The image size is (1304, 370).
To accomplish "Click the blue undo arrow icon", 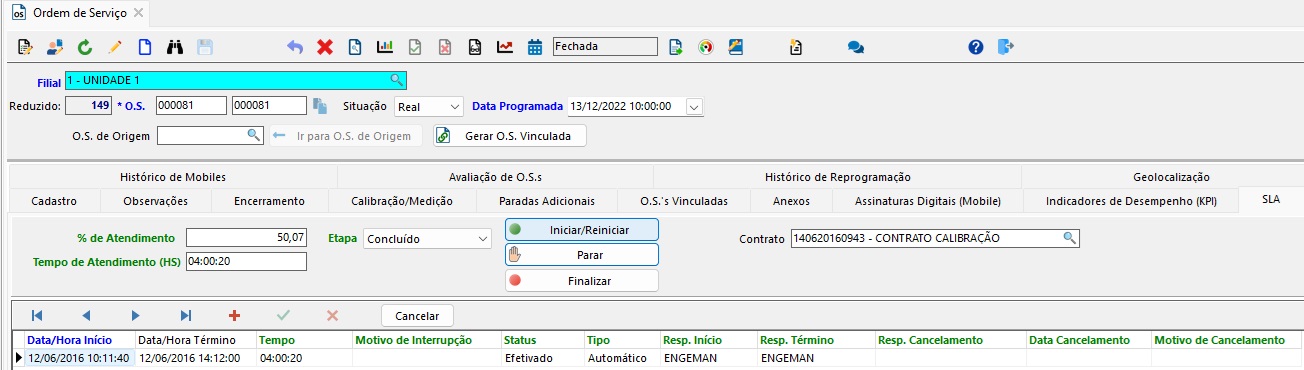I will point(295,47).
